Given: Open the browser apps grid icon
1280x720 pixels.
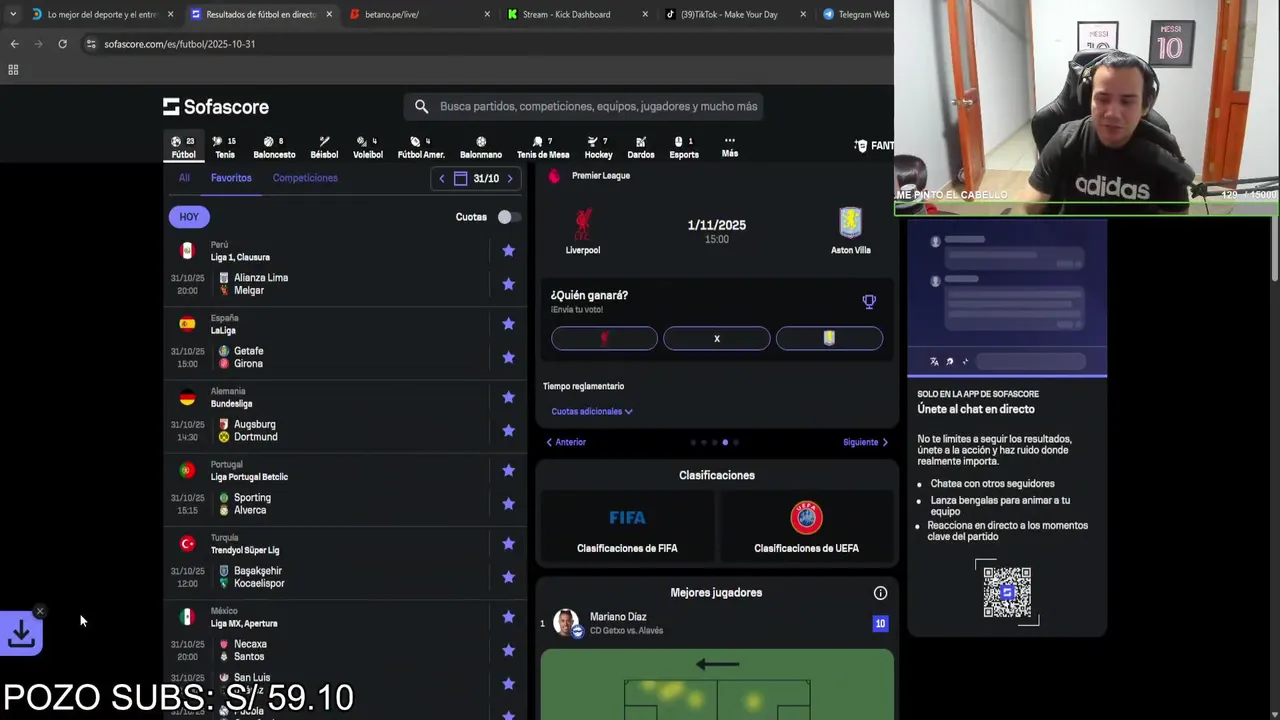Looking at the screenshot, I should pos(13,70).
